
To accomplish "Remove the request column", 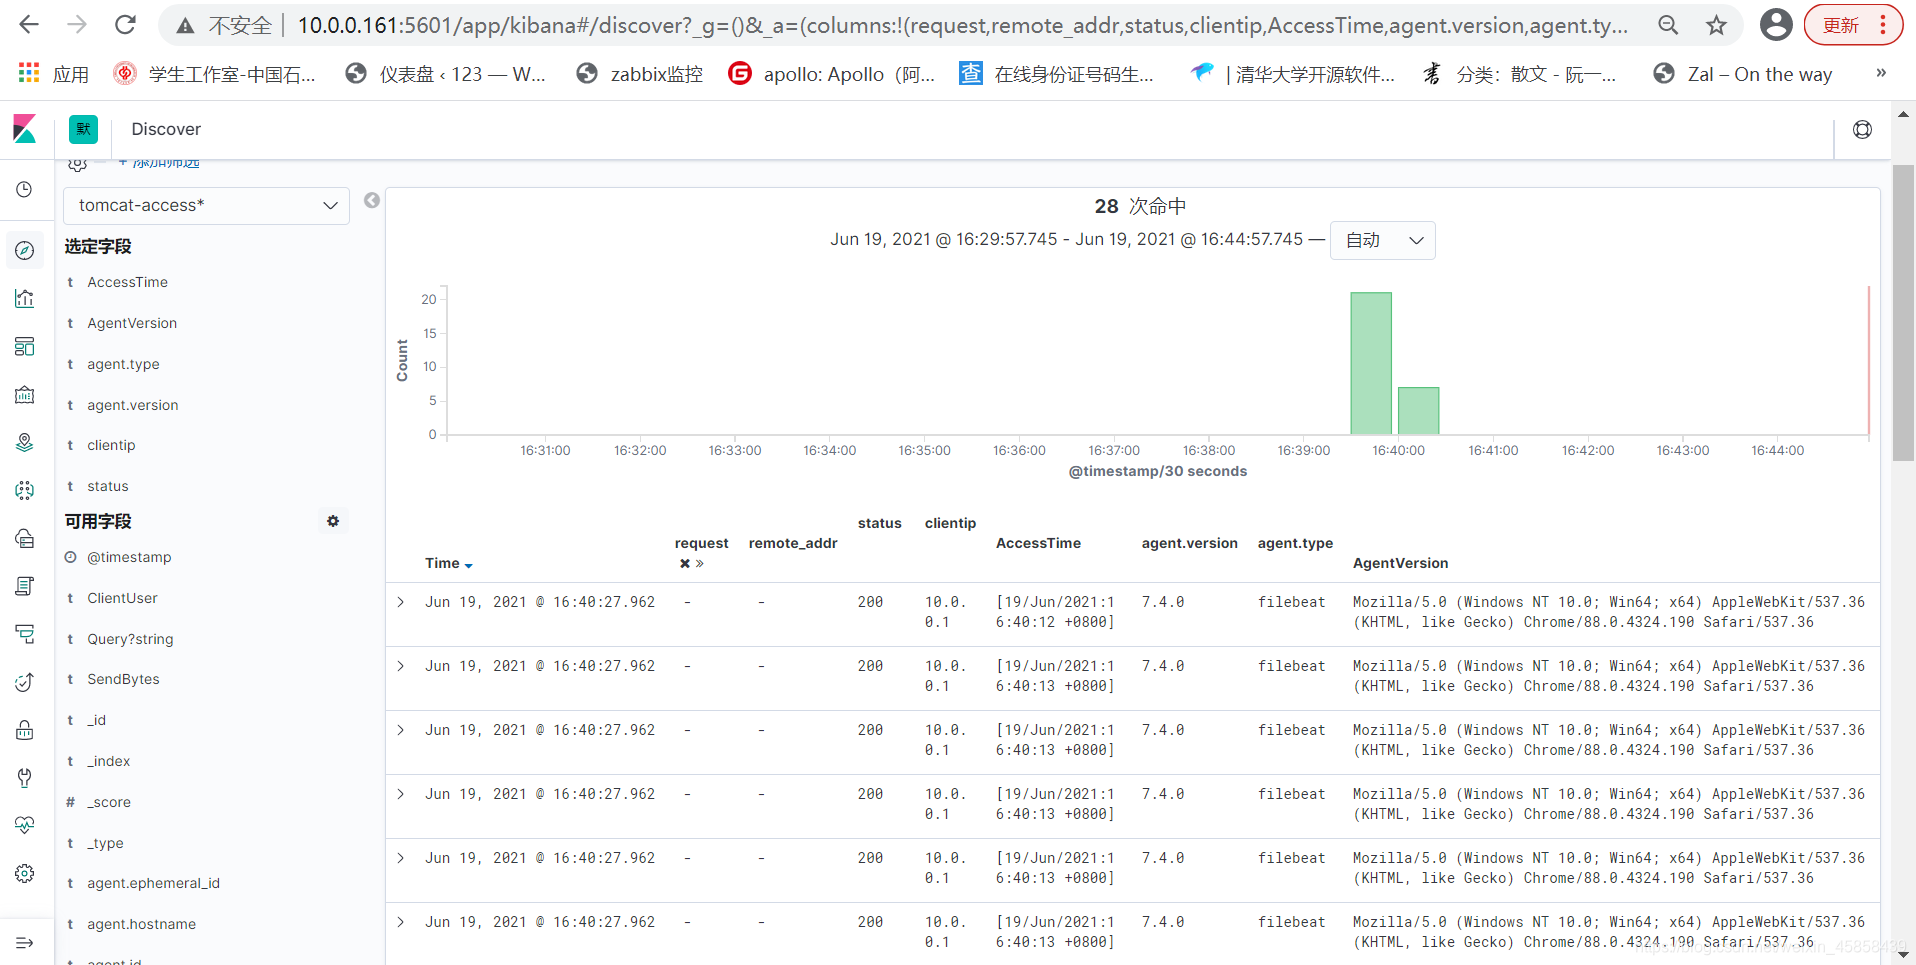I will click(685, 564).
